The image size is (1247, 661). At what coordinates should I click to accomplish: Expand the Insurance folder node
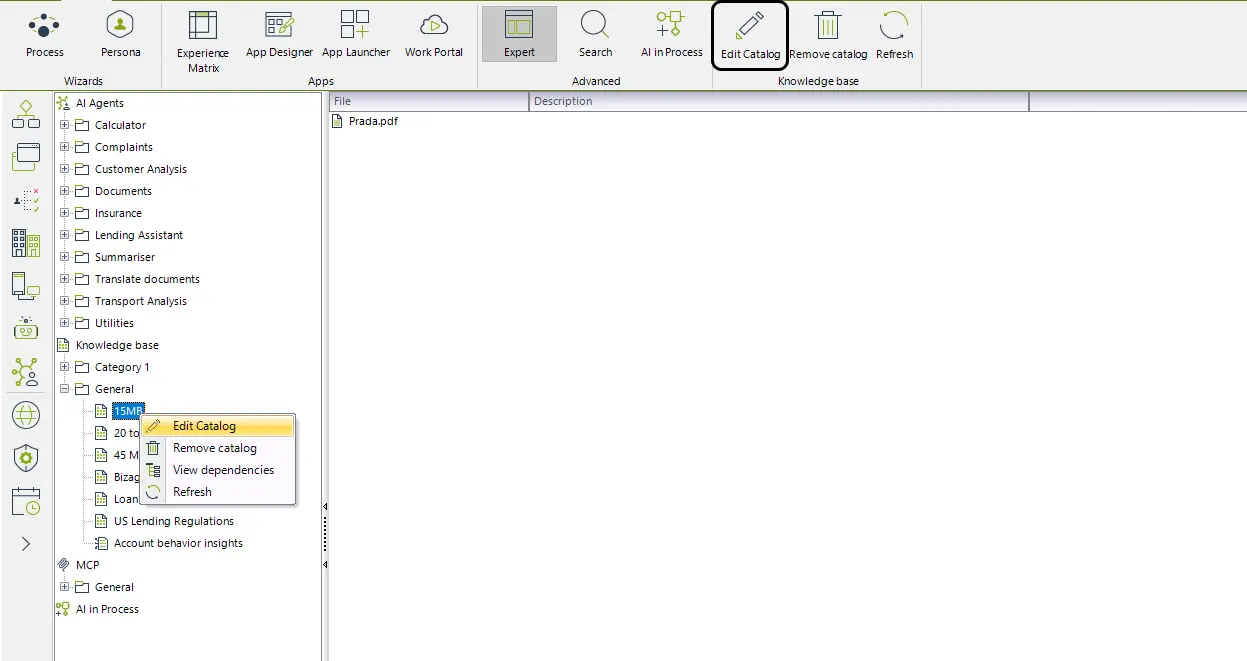click(x=65, y=213)
